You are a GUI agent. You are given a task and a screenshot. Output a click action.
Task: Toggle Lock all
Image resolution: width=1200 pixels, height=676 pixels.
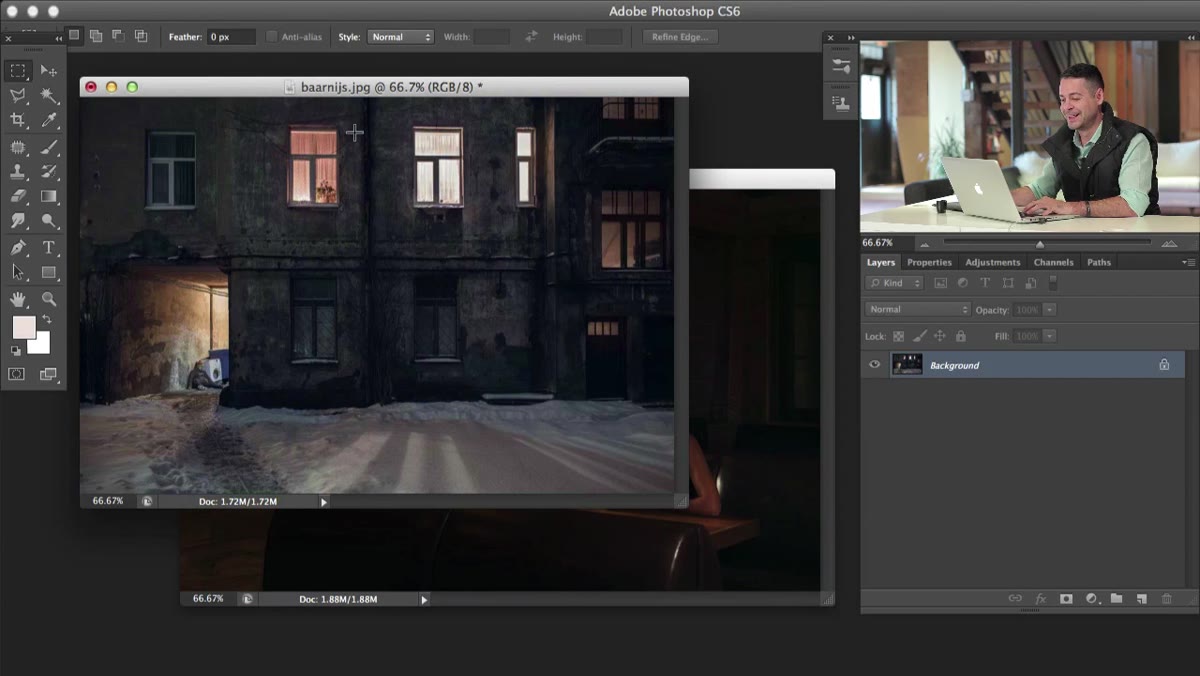point(961,337)
